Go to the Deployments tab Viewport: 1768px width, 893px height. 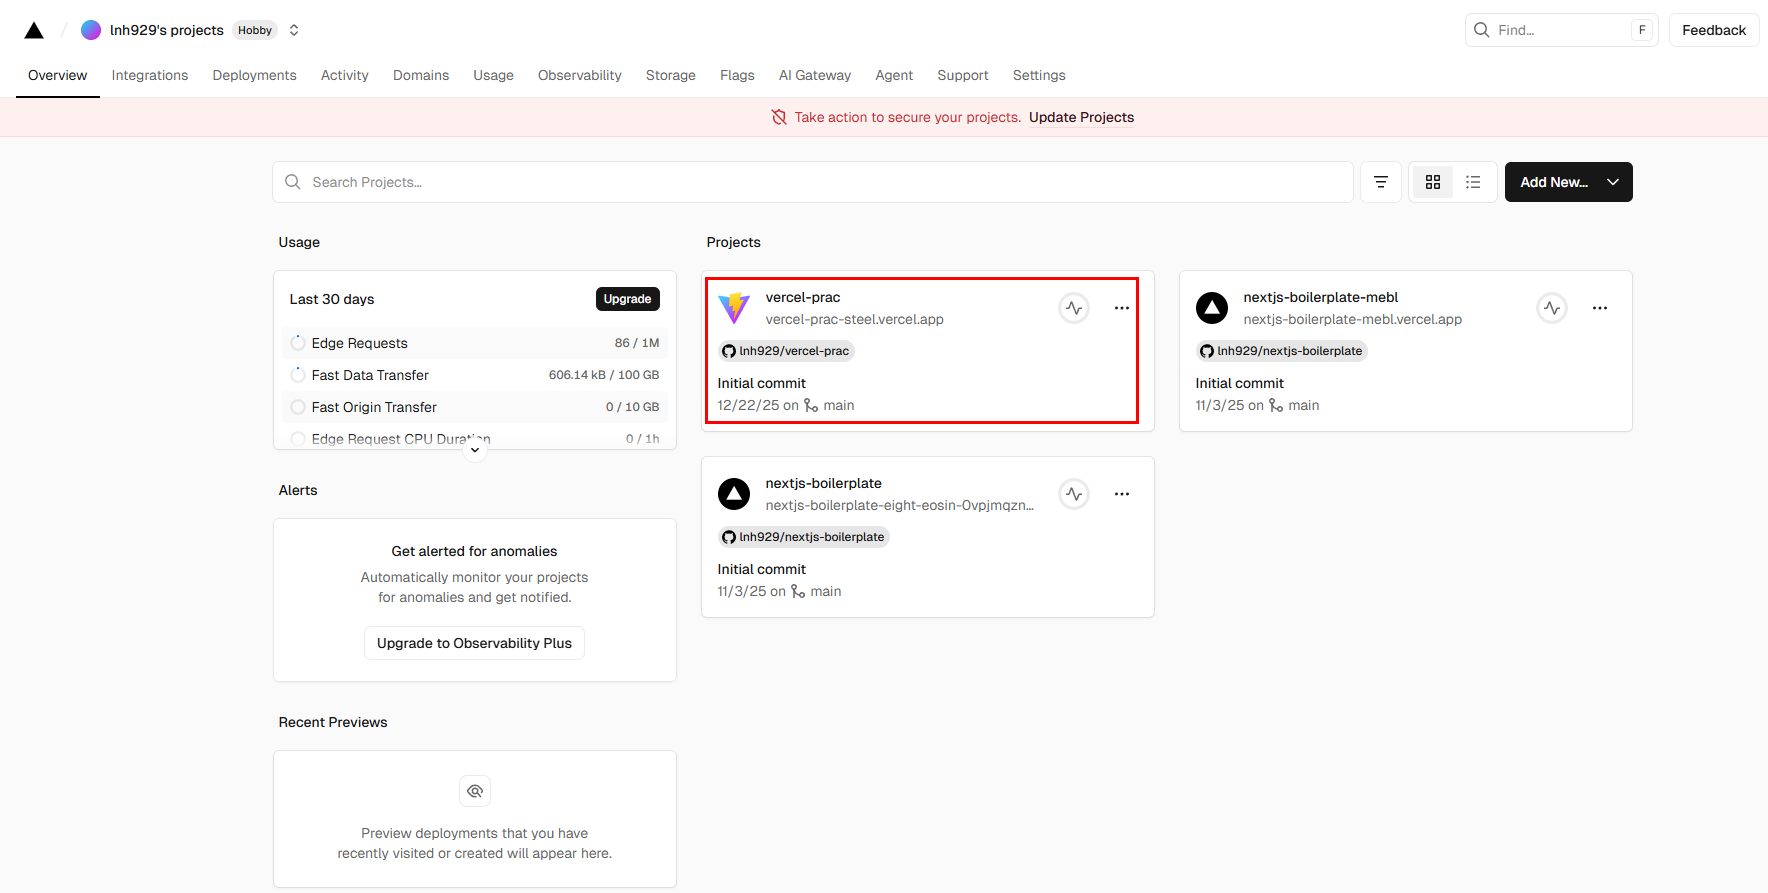click(x=254, y=75)
